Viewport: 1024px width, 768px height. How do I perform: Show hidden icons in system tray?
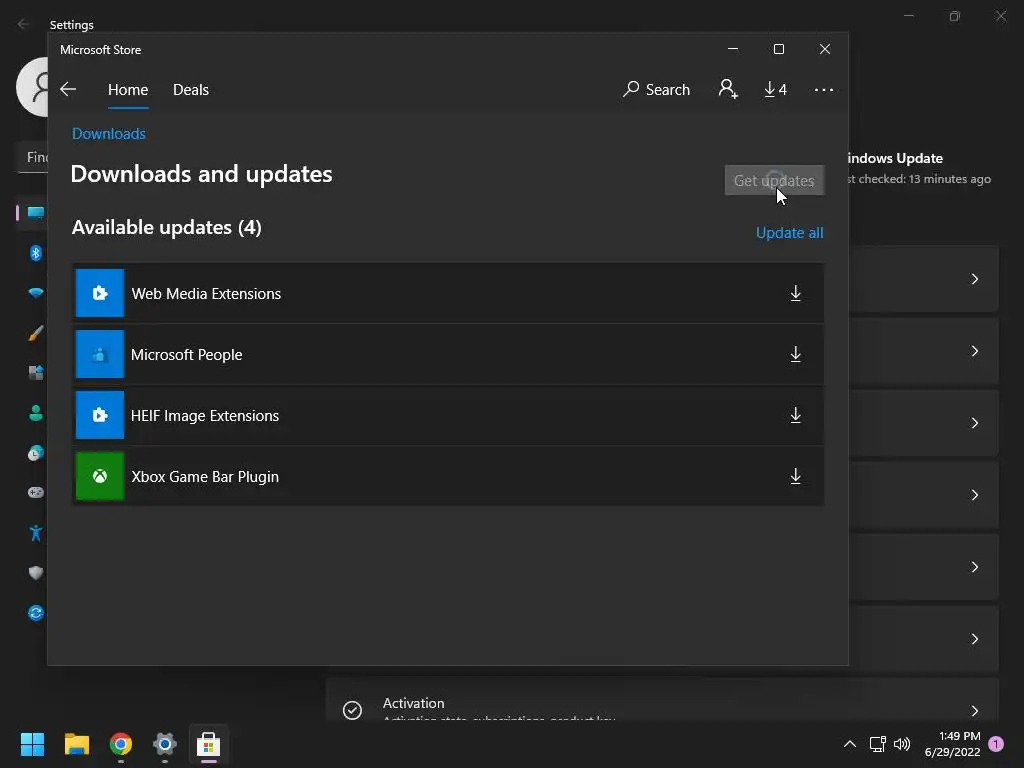pos(850,744)
